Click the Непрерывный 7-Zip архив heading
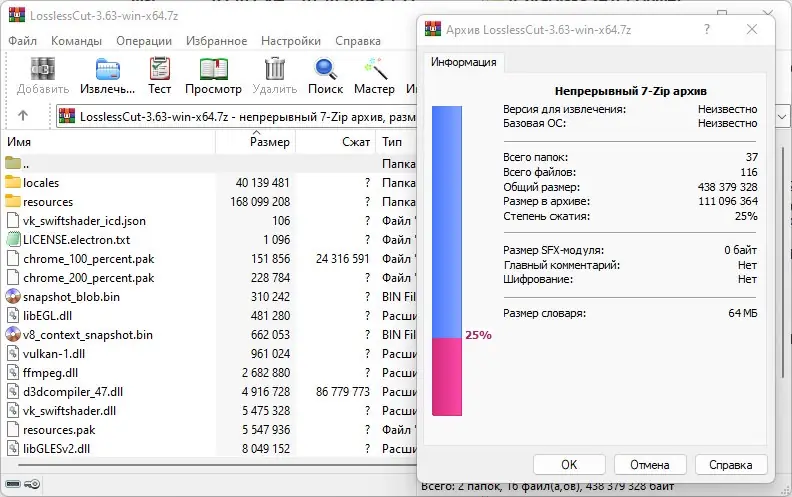 point(631,91)
